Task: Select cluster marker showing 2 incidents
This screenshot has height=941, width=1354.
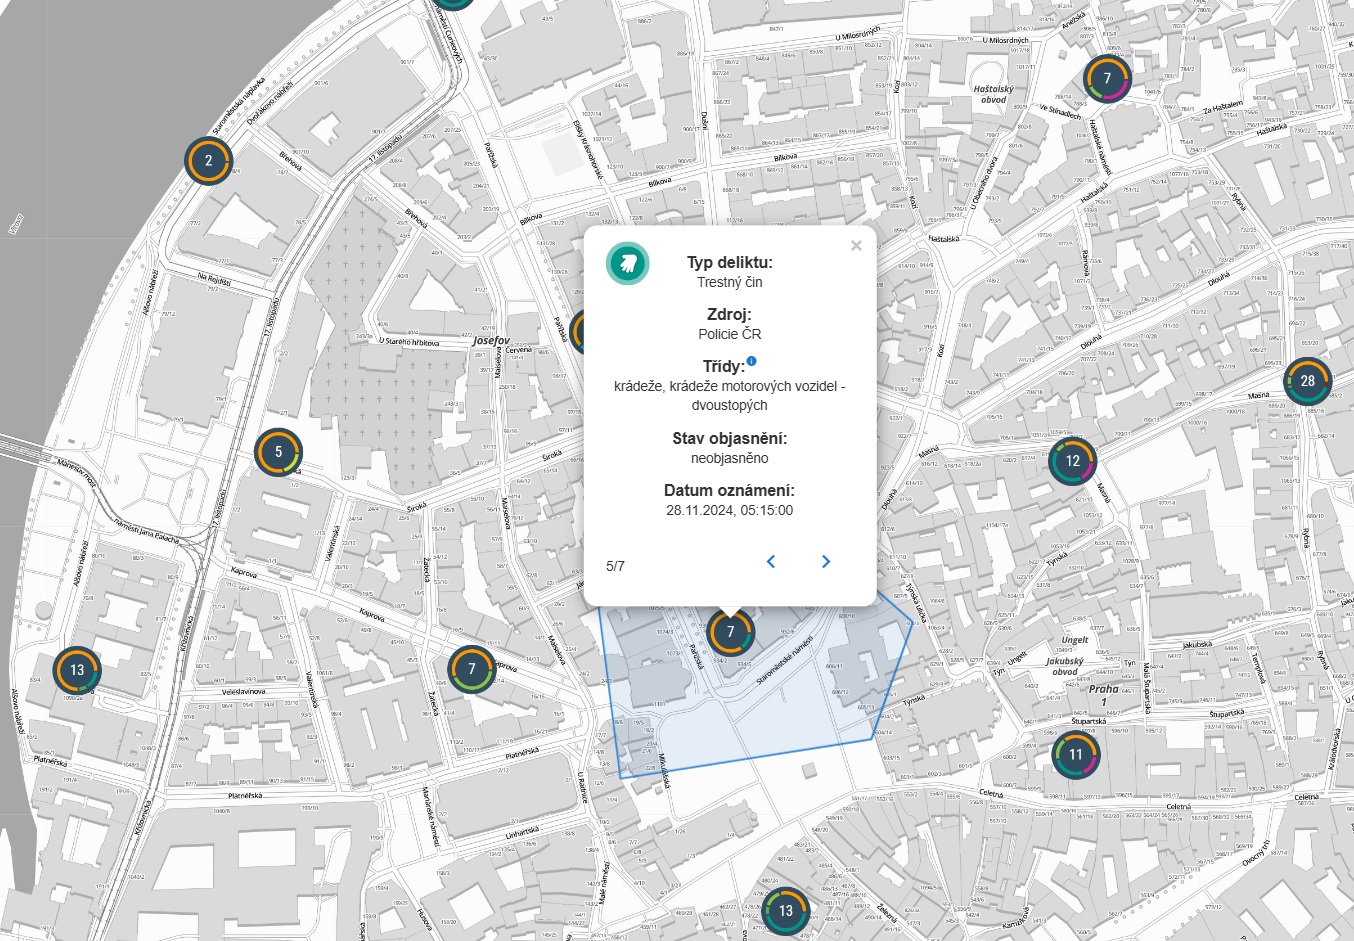Action: pyautogui.click(x=208, y=160)
